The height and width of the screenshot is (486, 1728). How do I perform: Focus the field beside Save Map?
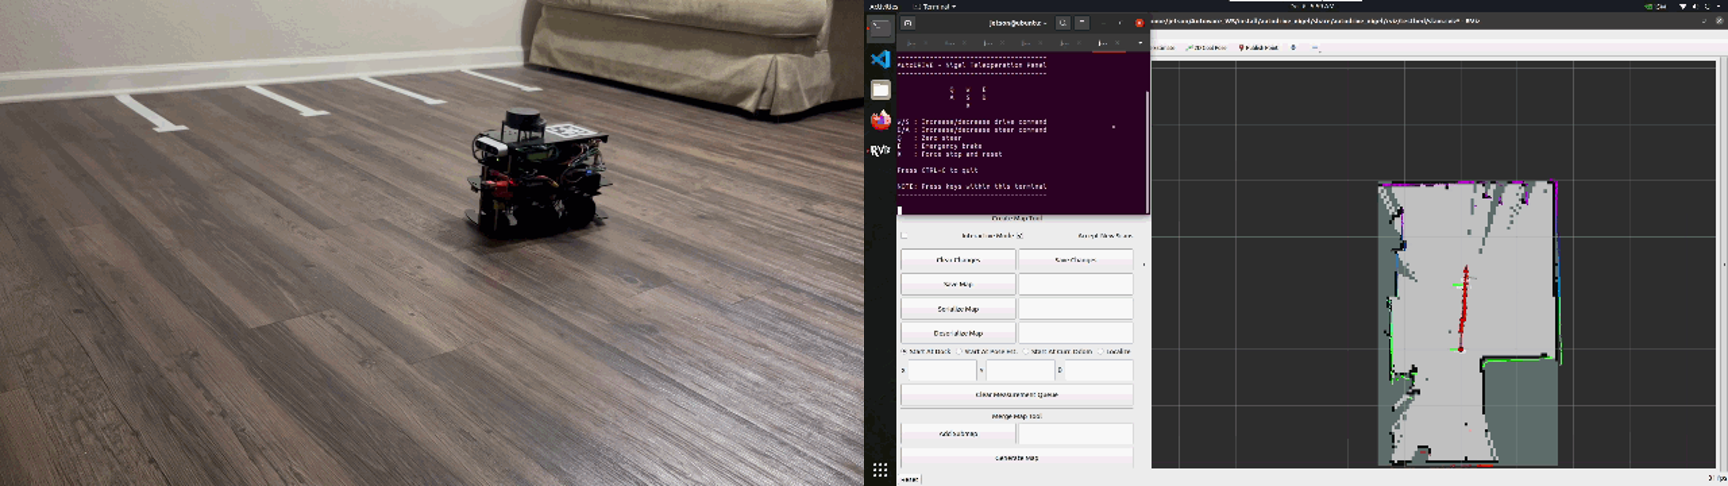click(x=1075, y=284)
